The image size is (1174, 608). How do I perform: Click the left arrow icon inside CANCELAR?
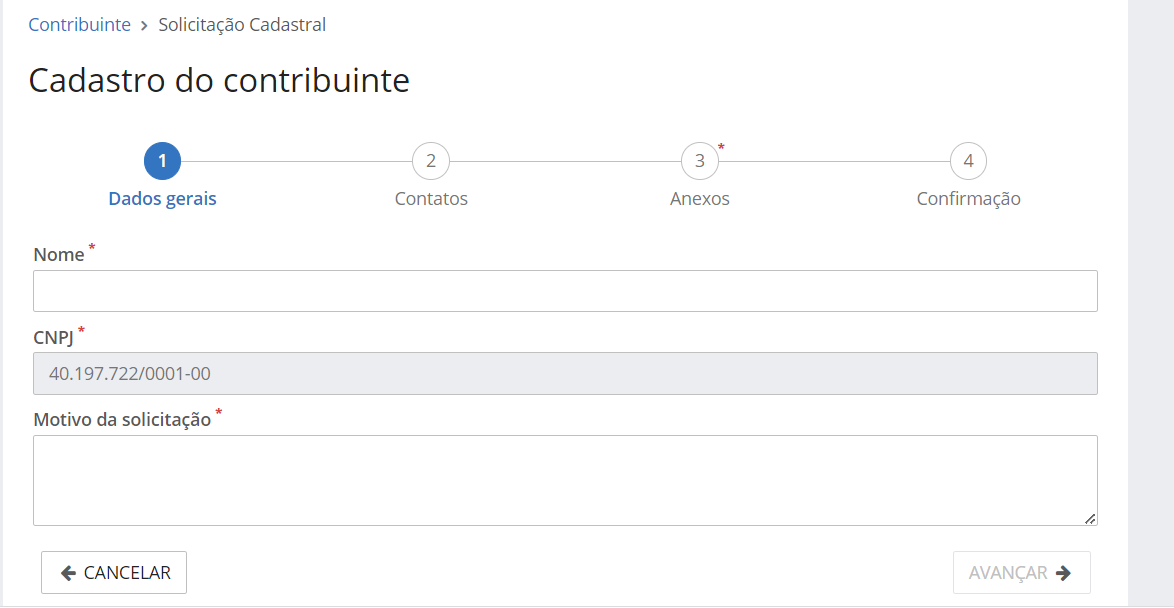click(x=68, y=571)
